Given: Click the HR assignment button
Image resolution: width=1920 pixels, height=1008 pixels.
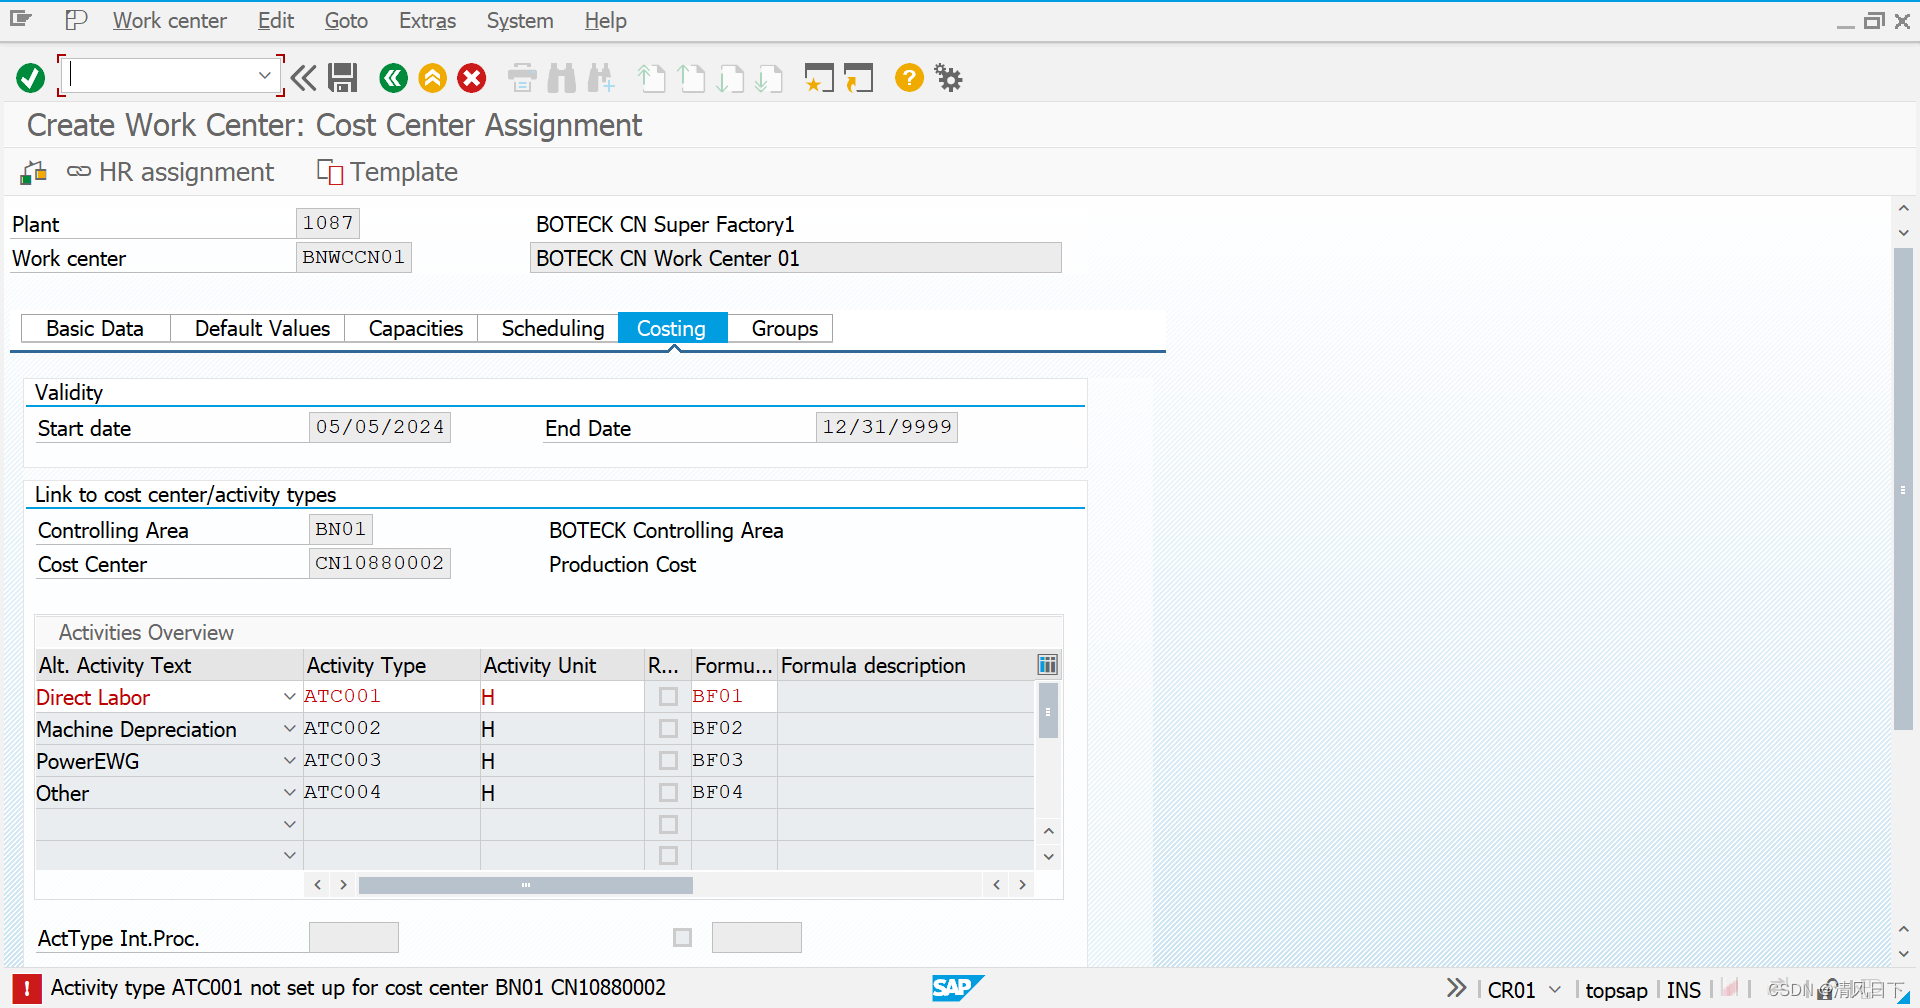Looking at the screenshot, I should [170, 172].
